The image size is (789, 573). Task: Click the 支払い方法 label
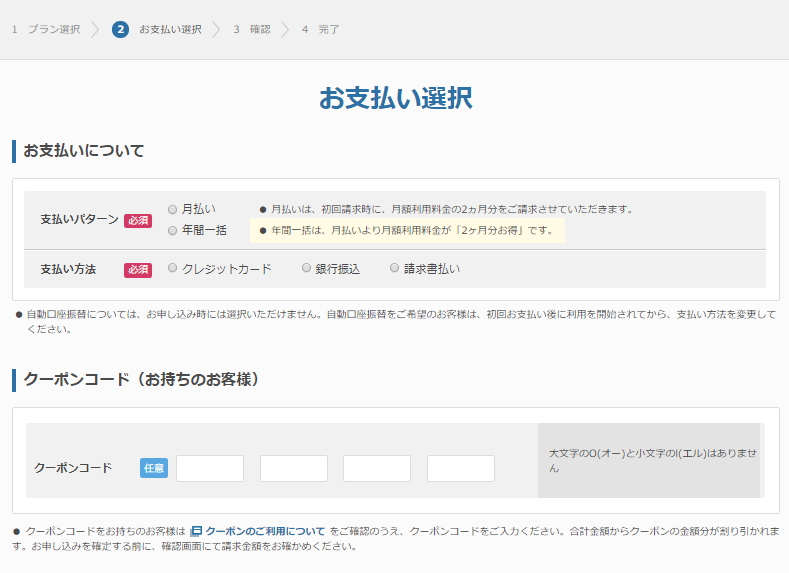(68, 270)
